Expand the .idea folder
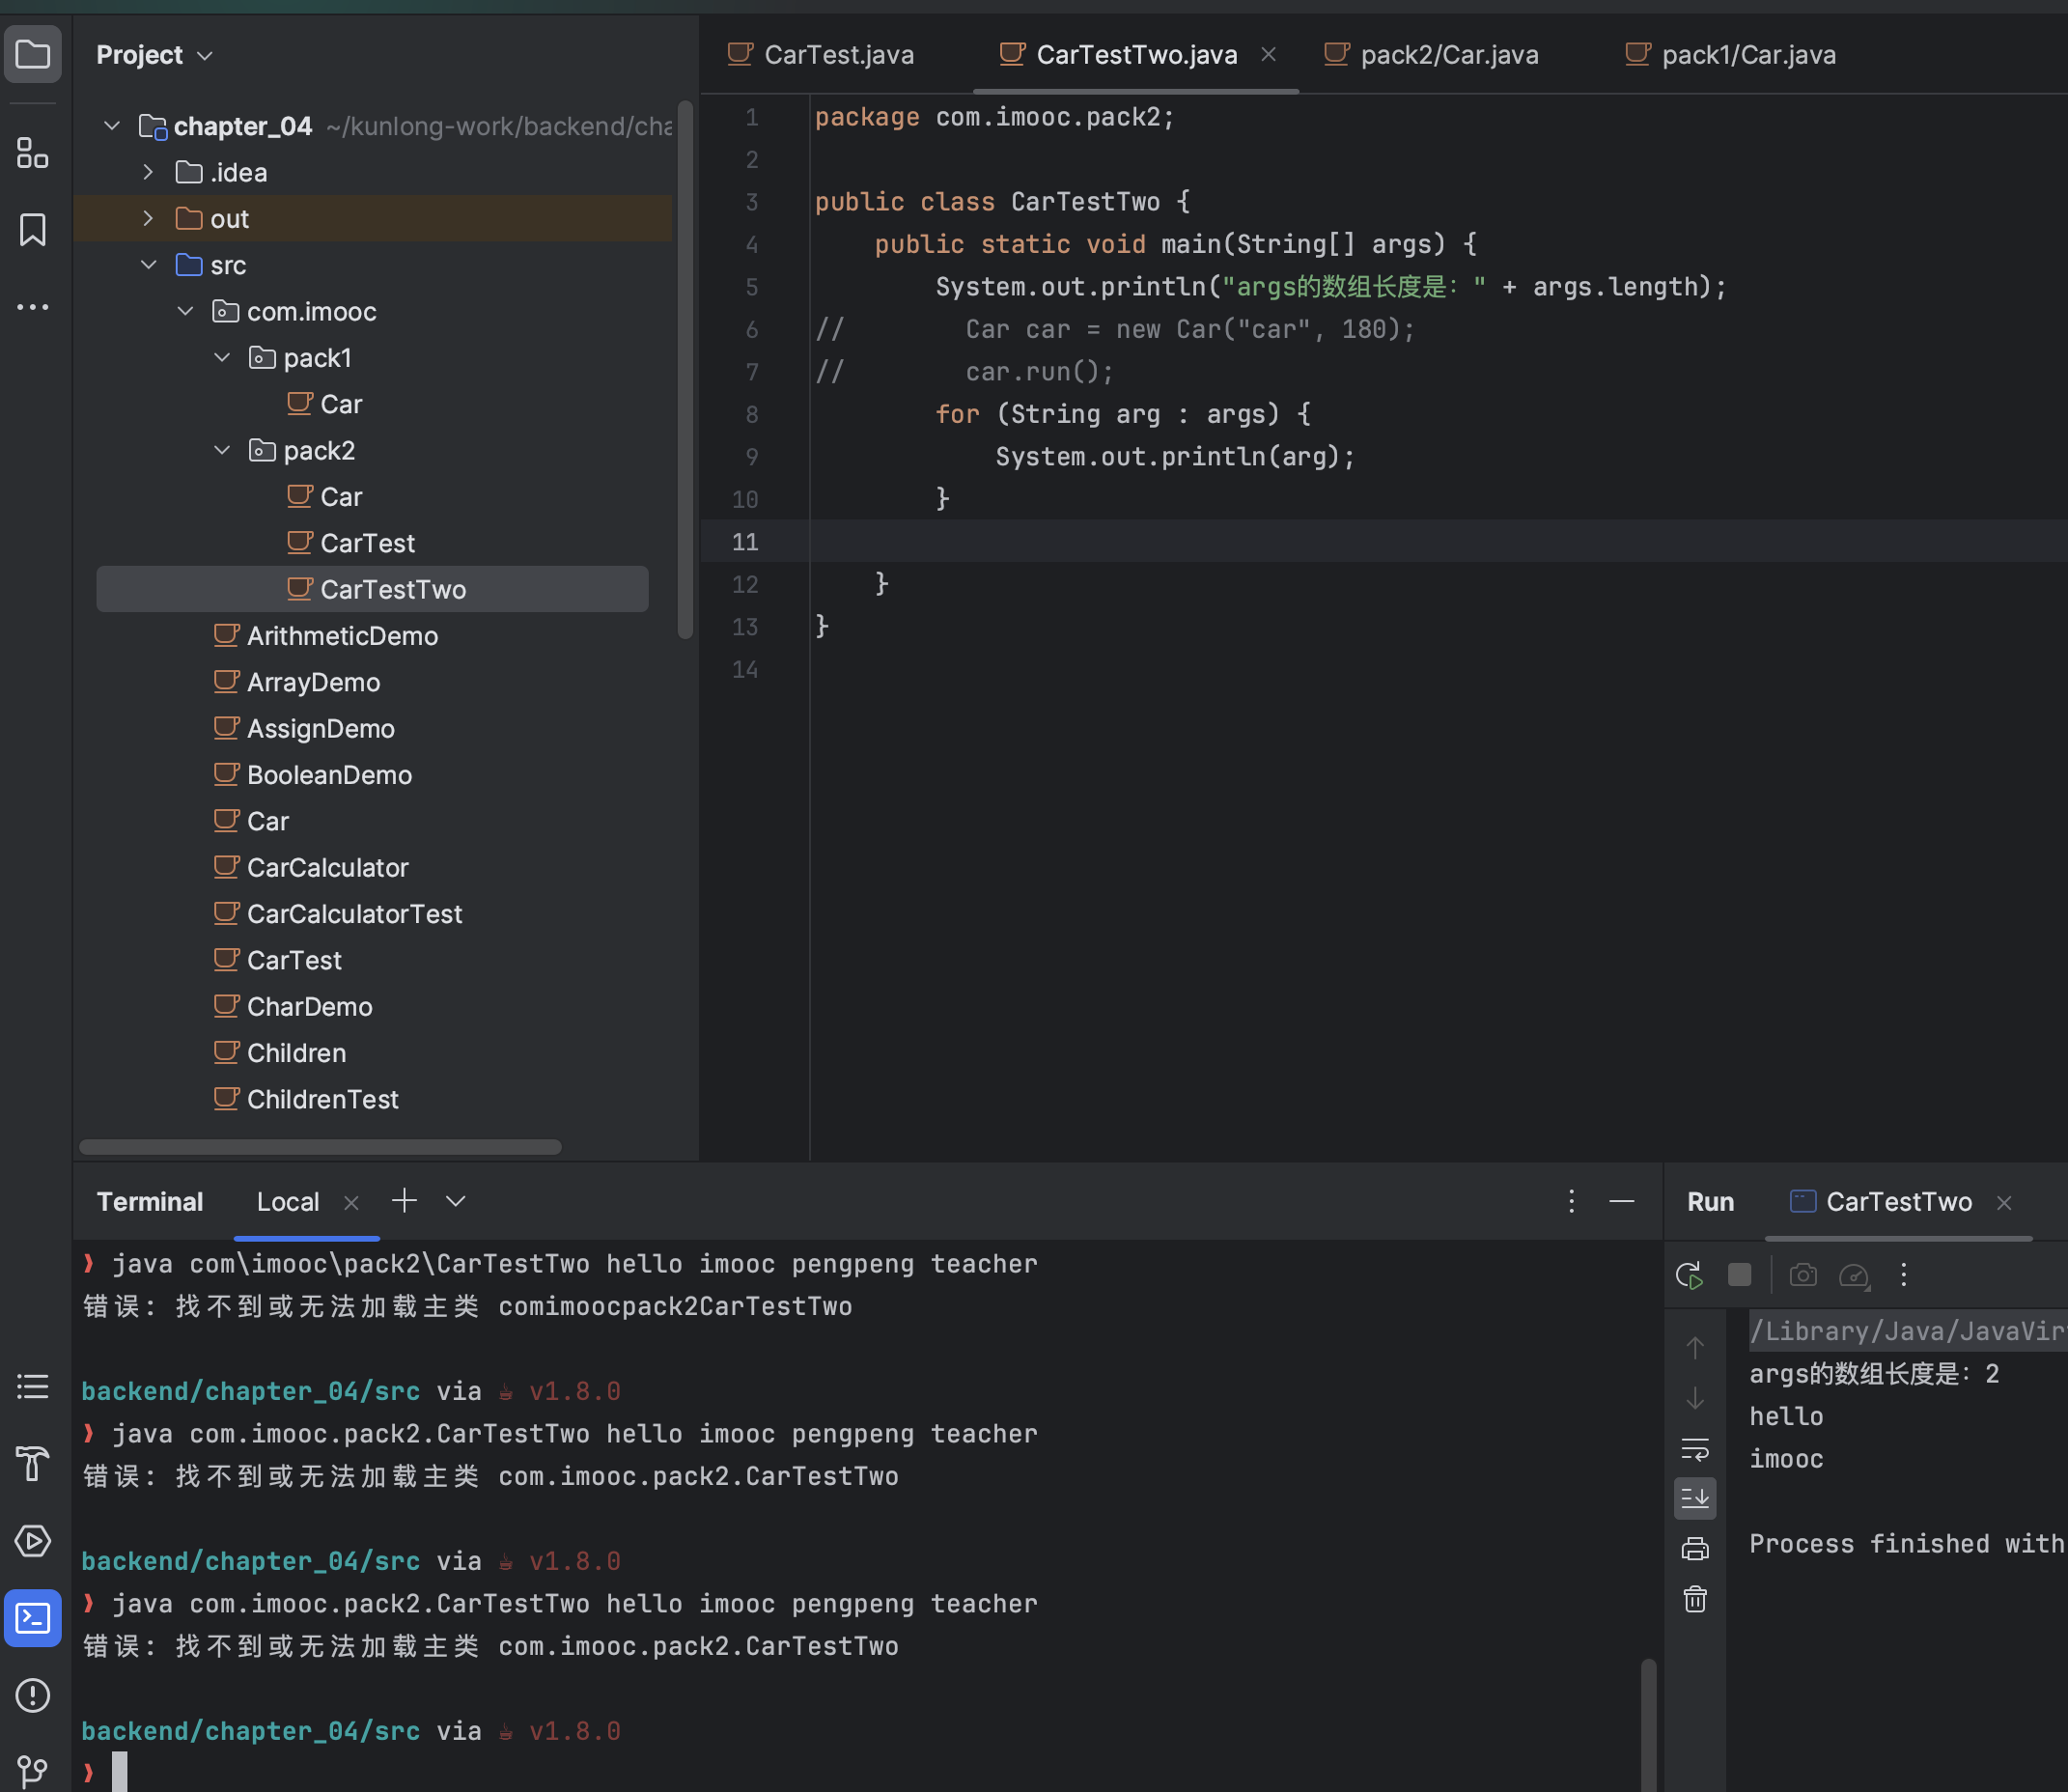2068x1792 pixels. tap(148, 172)
